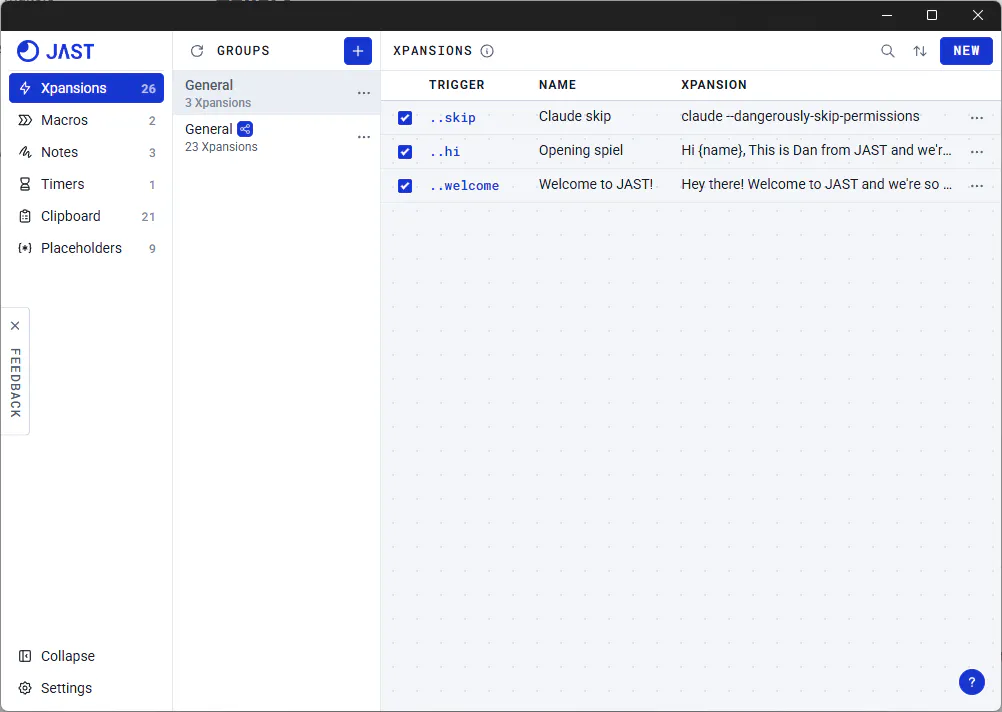Click the Xpansions lightning bolt icon
This screenshot has height=712, width=1002.
pyautogui.click(x=25, y=88)
